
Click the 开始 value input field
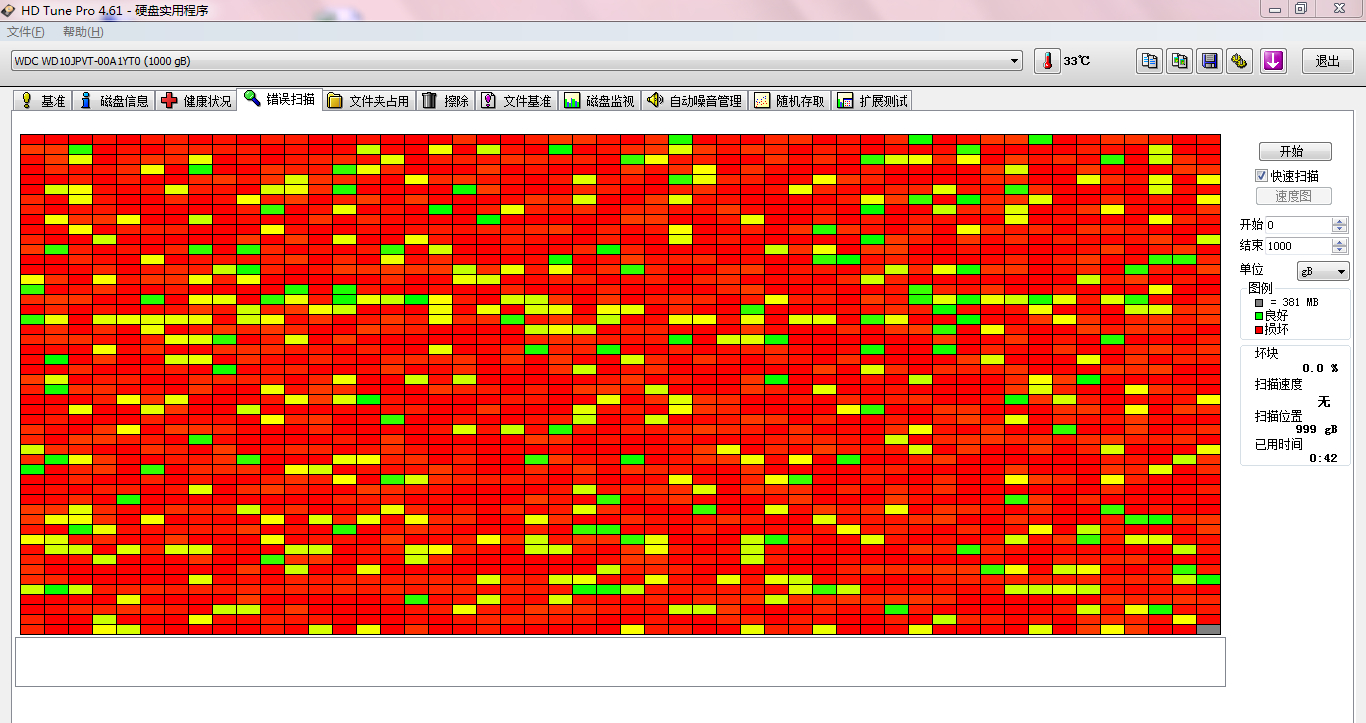(x=1298, y=225)
